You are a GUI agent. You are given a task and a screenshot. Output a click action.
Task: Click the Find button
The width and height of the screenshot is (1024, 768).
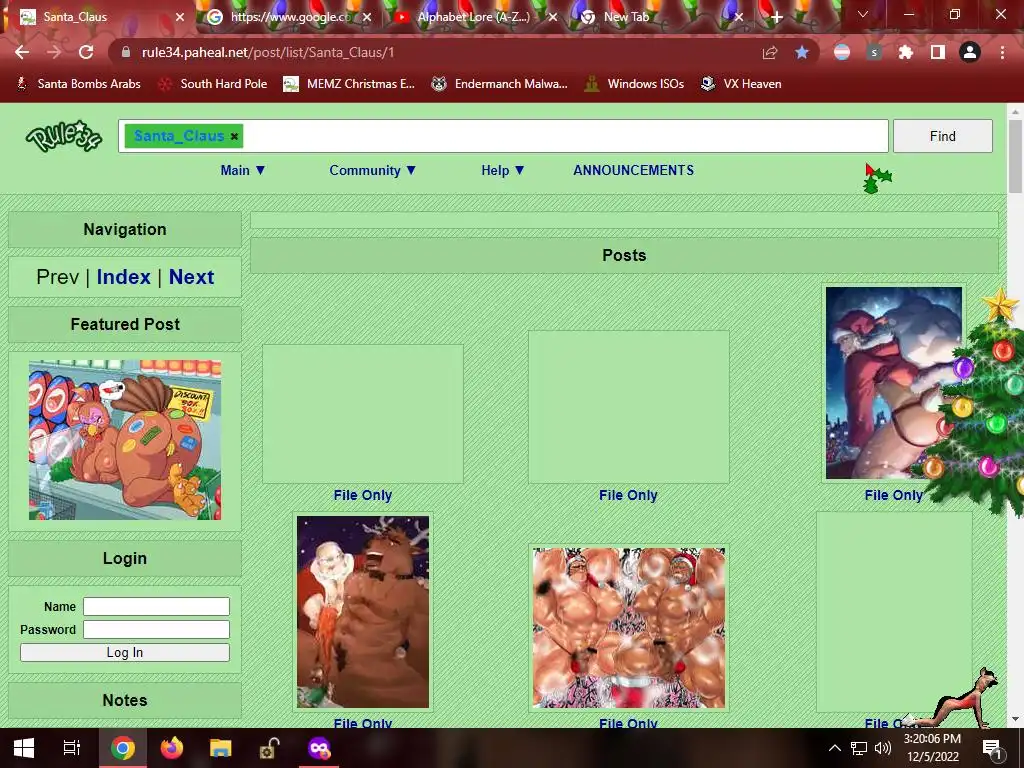pos(942,136)
